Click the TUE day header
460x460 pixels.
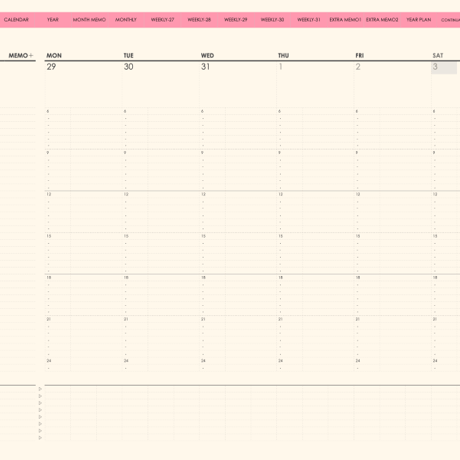(128, 56)
